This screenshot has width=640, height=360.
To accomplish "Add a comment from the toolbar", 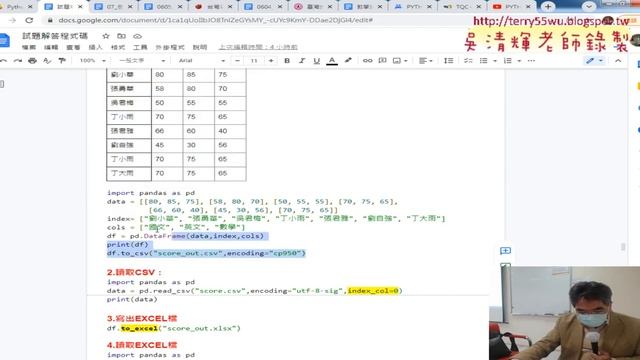I will (x=382, y=61).
